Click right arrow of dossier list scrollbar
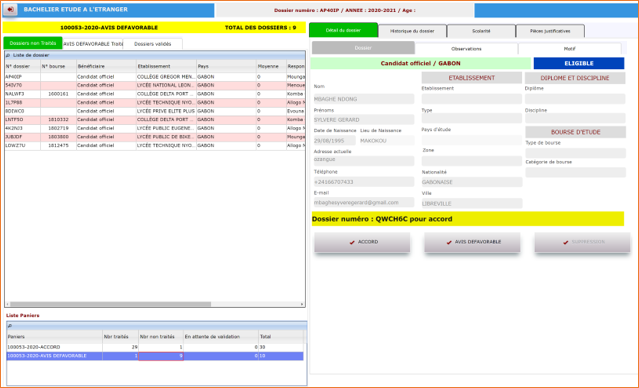Viewport: 639px width, 388px height. click(x=302, y=304)
